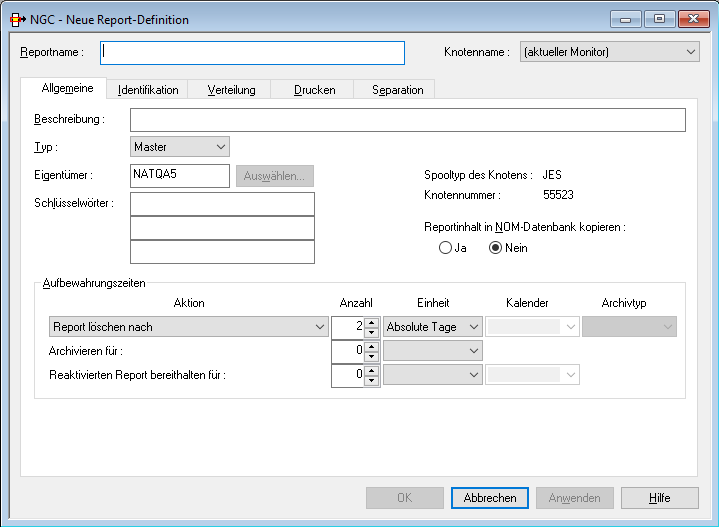Increase the 'Reaktivierten Report' Anzahl value
The height and width of the screenshot is (527, 719).
371,370
